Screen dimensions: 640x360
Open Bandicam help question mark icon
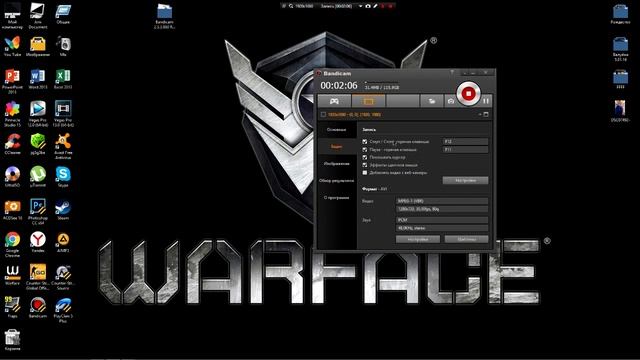point(452,73)
